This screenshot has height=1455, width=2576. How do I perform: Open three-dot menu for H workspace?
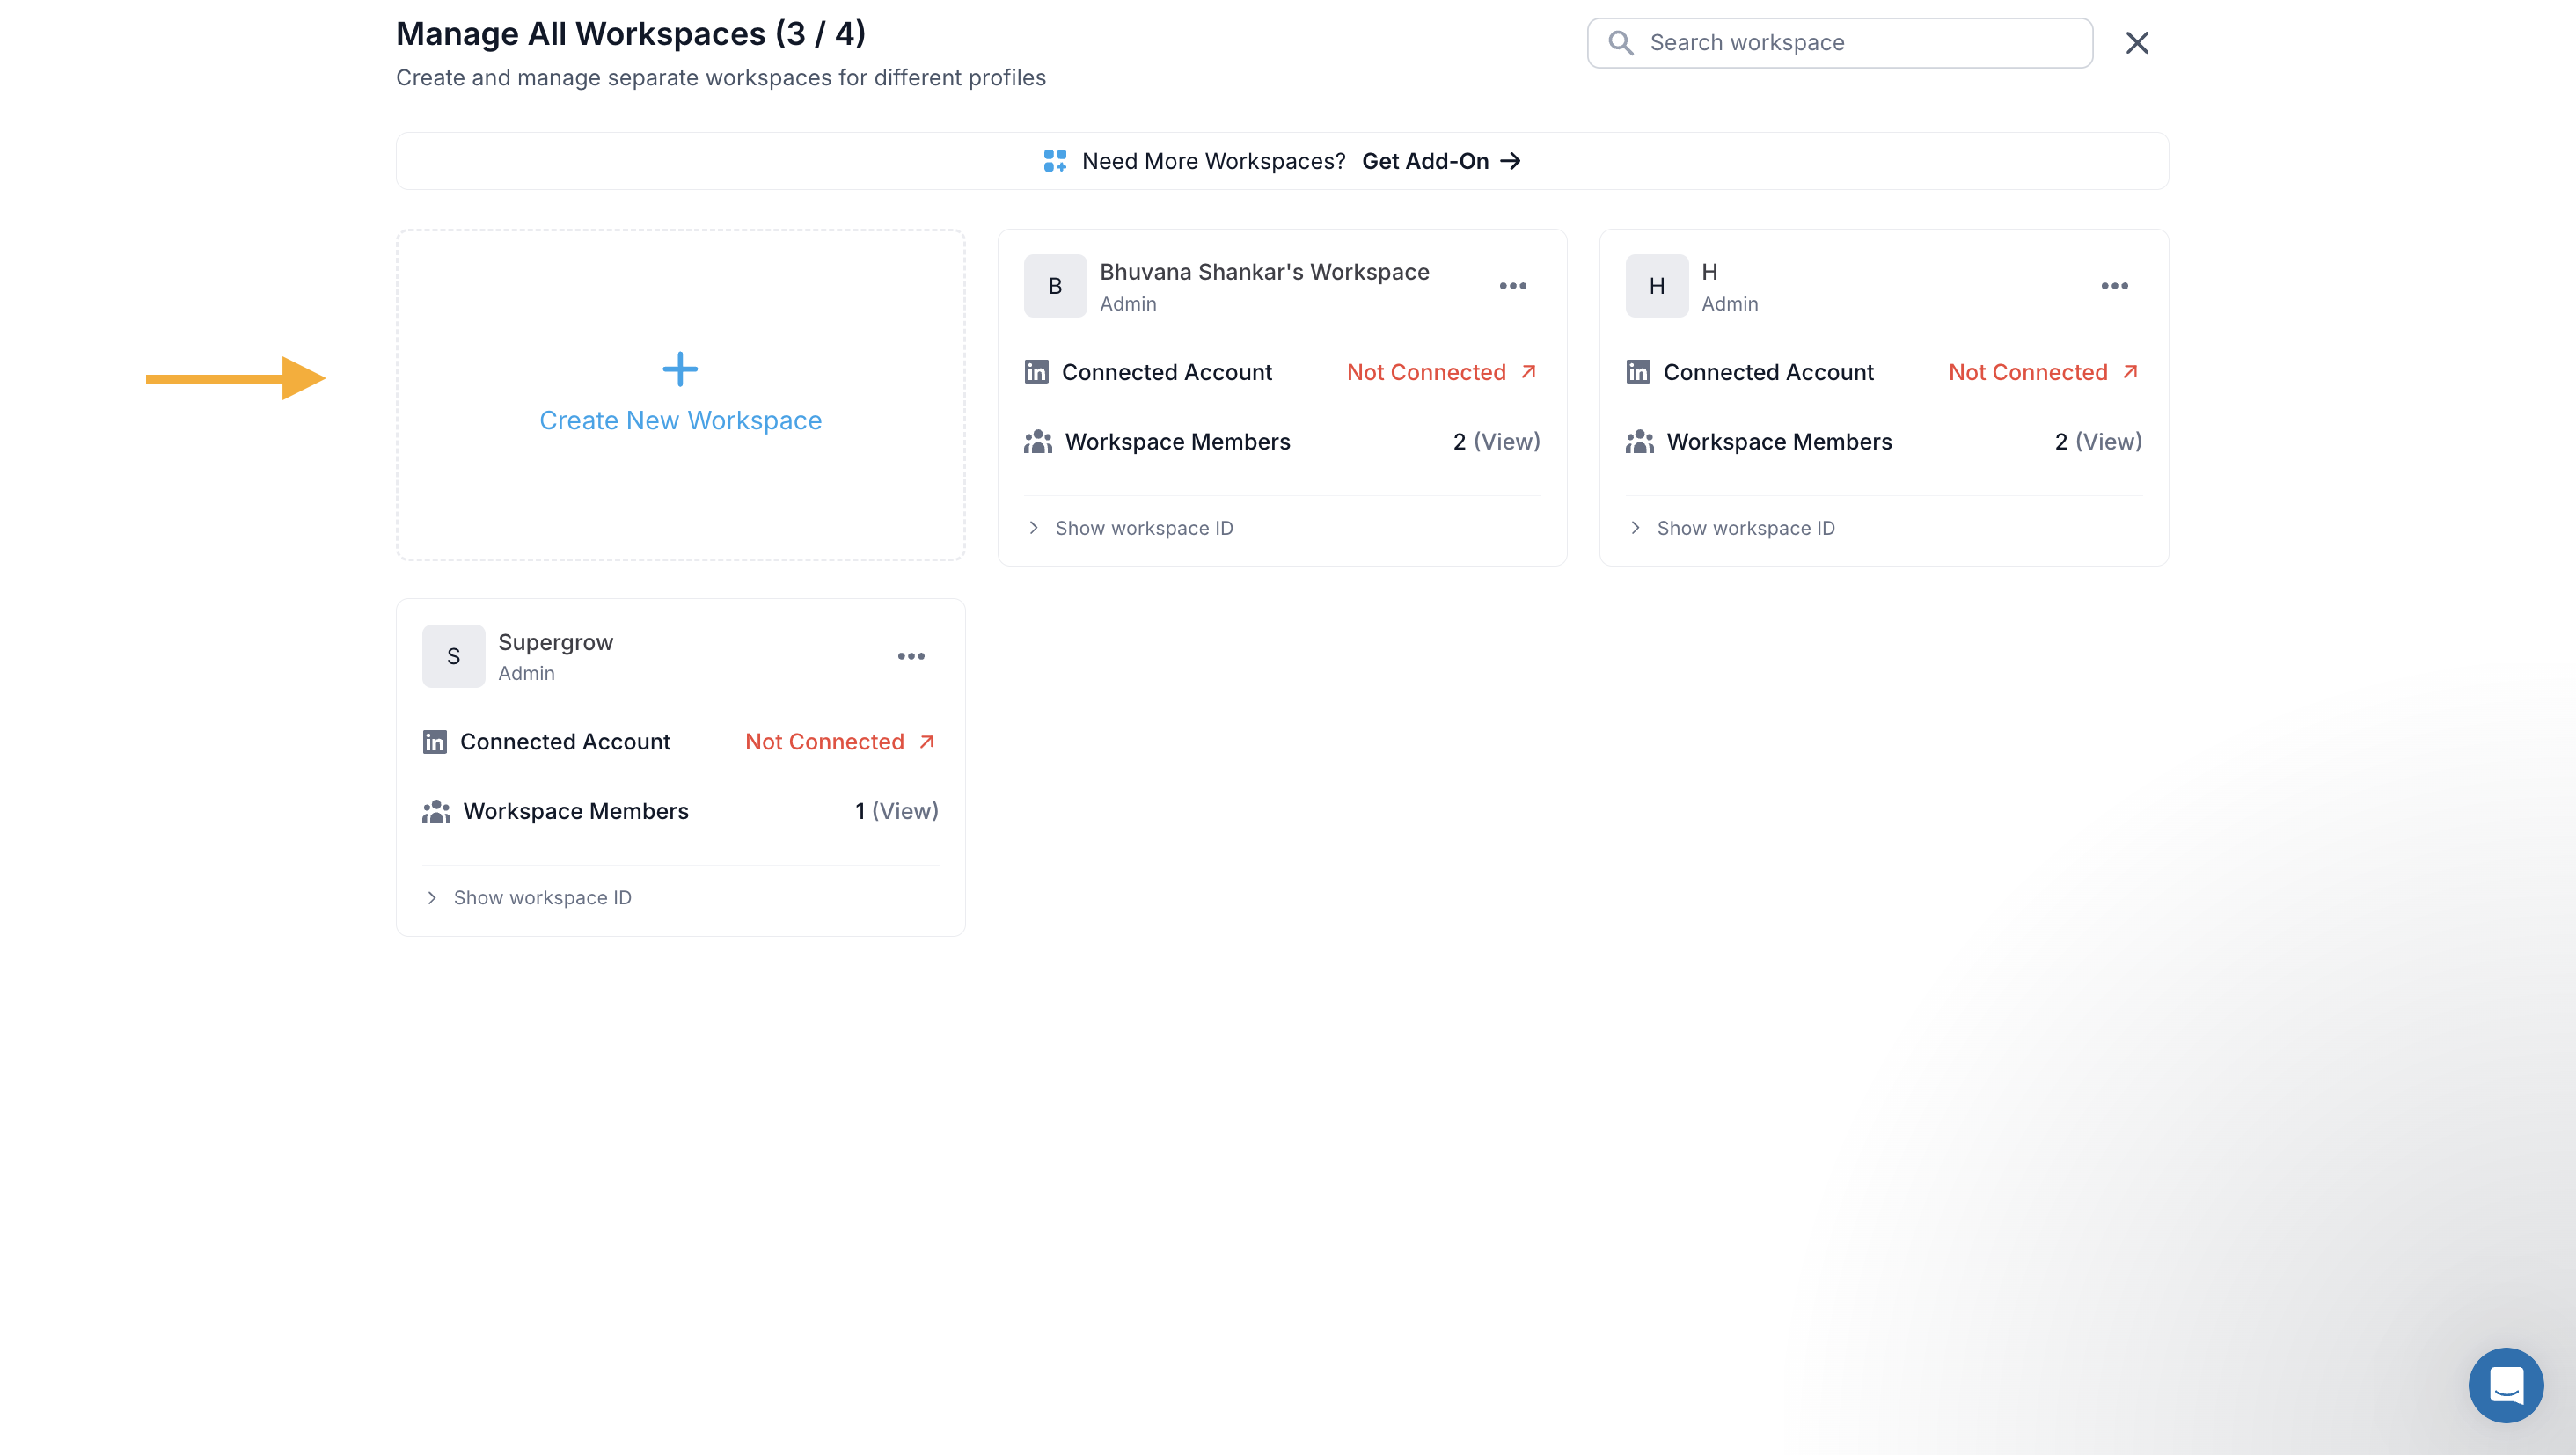2114,286
